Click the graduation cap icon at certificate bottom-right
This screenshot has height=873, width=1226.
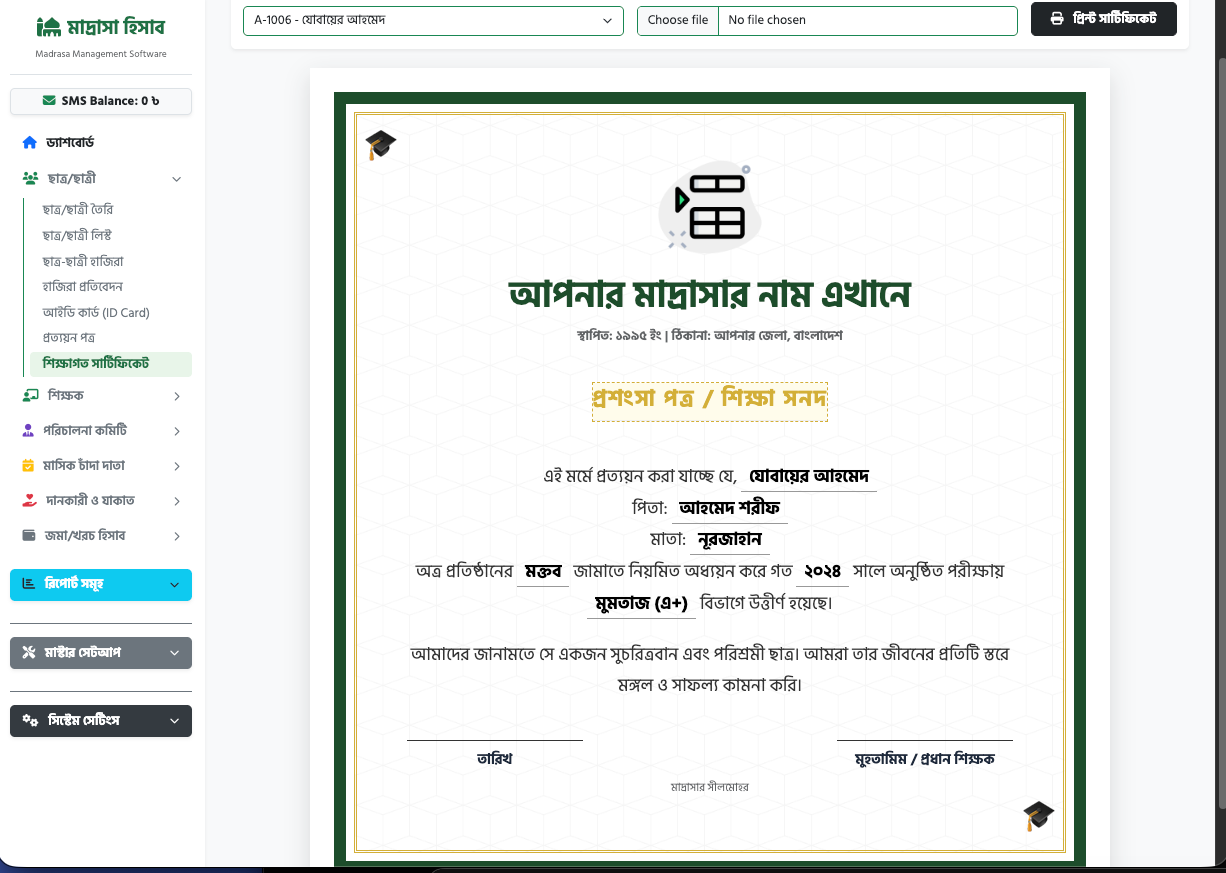[1039, 816]
